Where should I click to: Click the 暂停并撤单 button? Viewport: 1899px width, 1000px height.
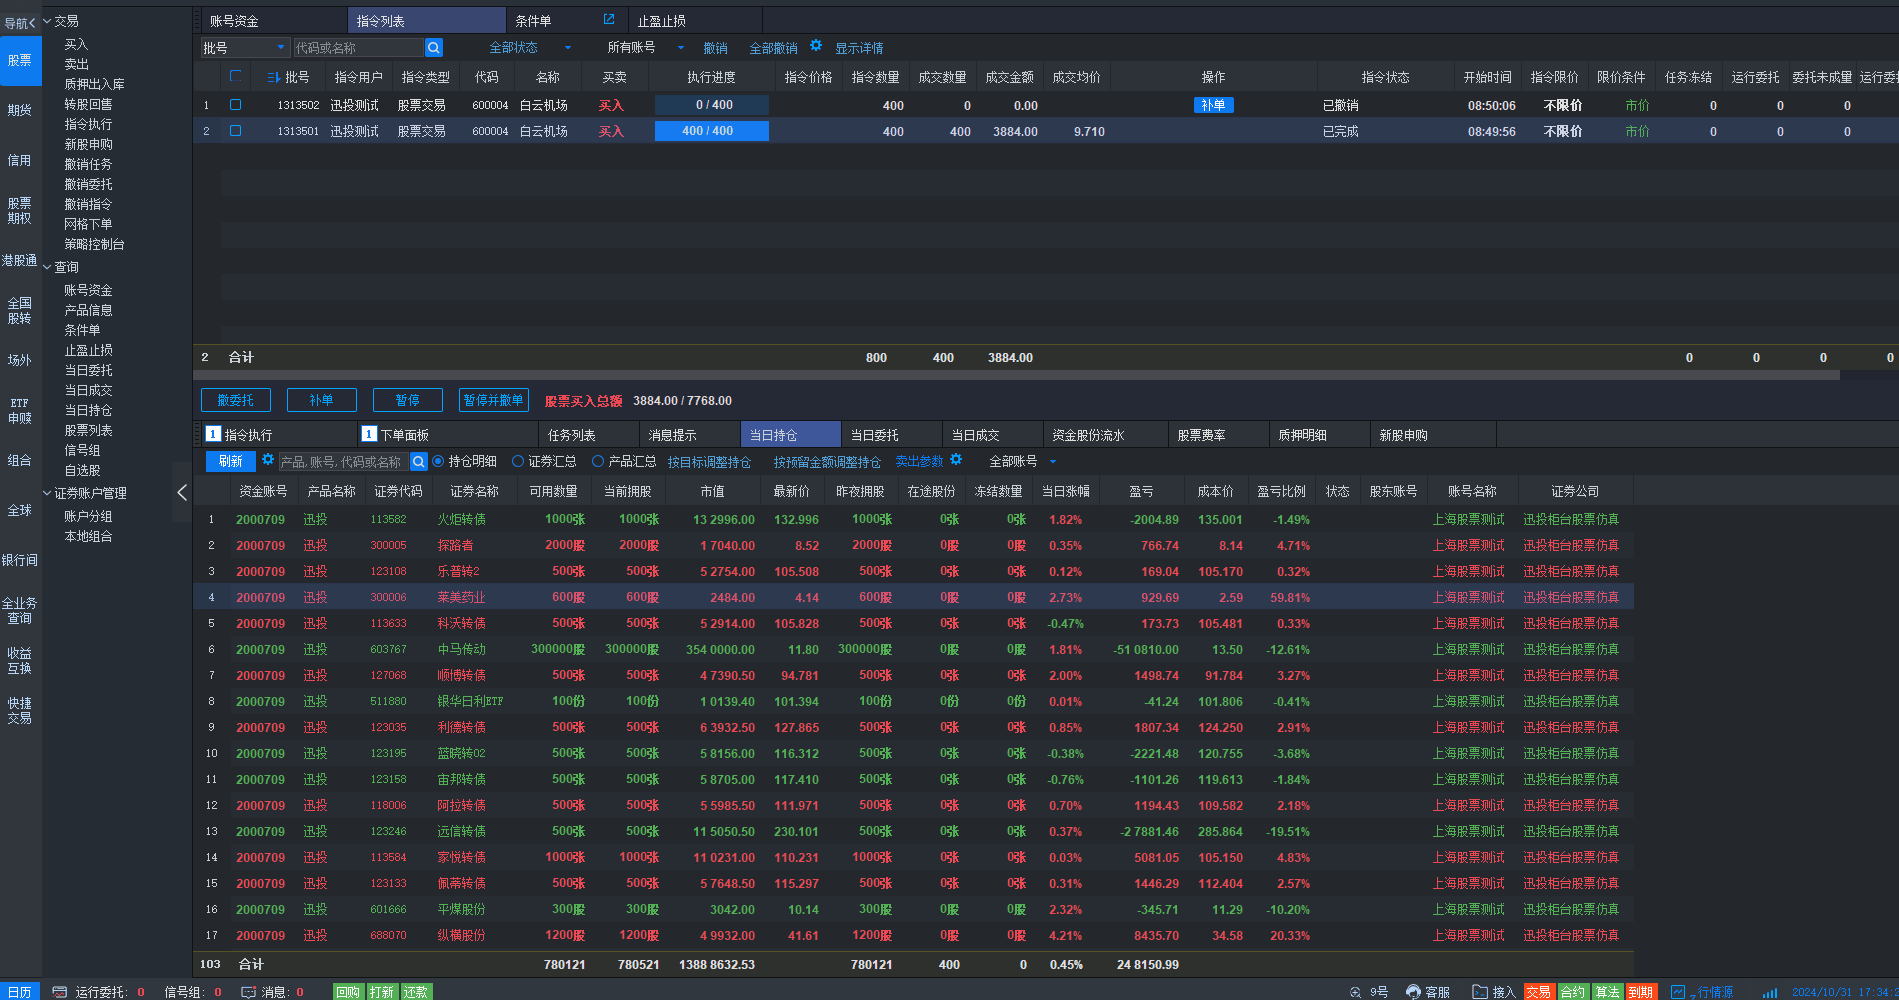coord(493,400)
